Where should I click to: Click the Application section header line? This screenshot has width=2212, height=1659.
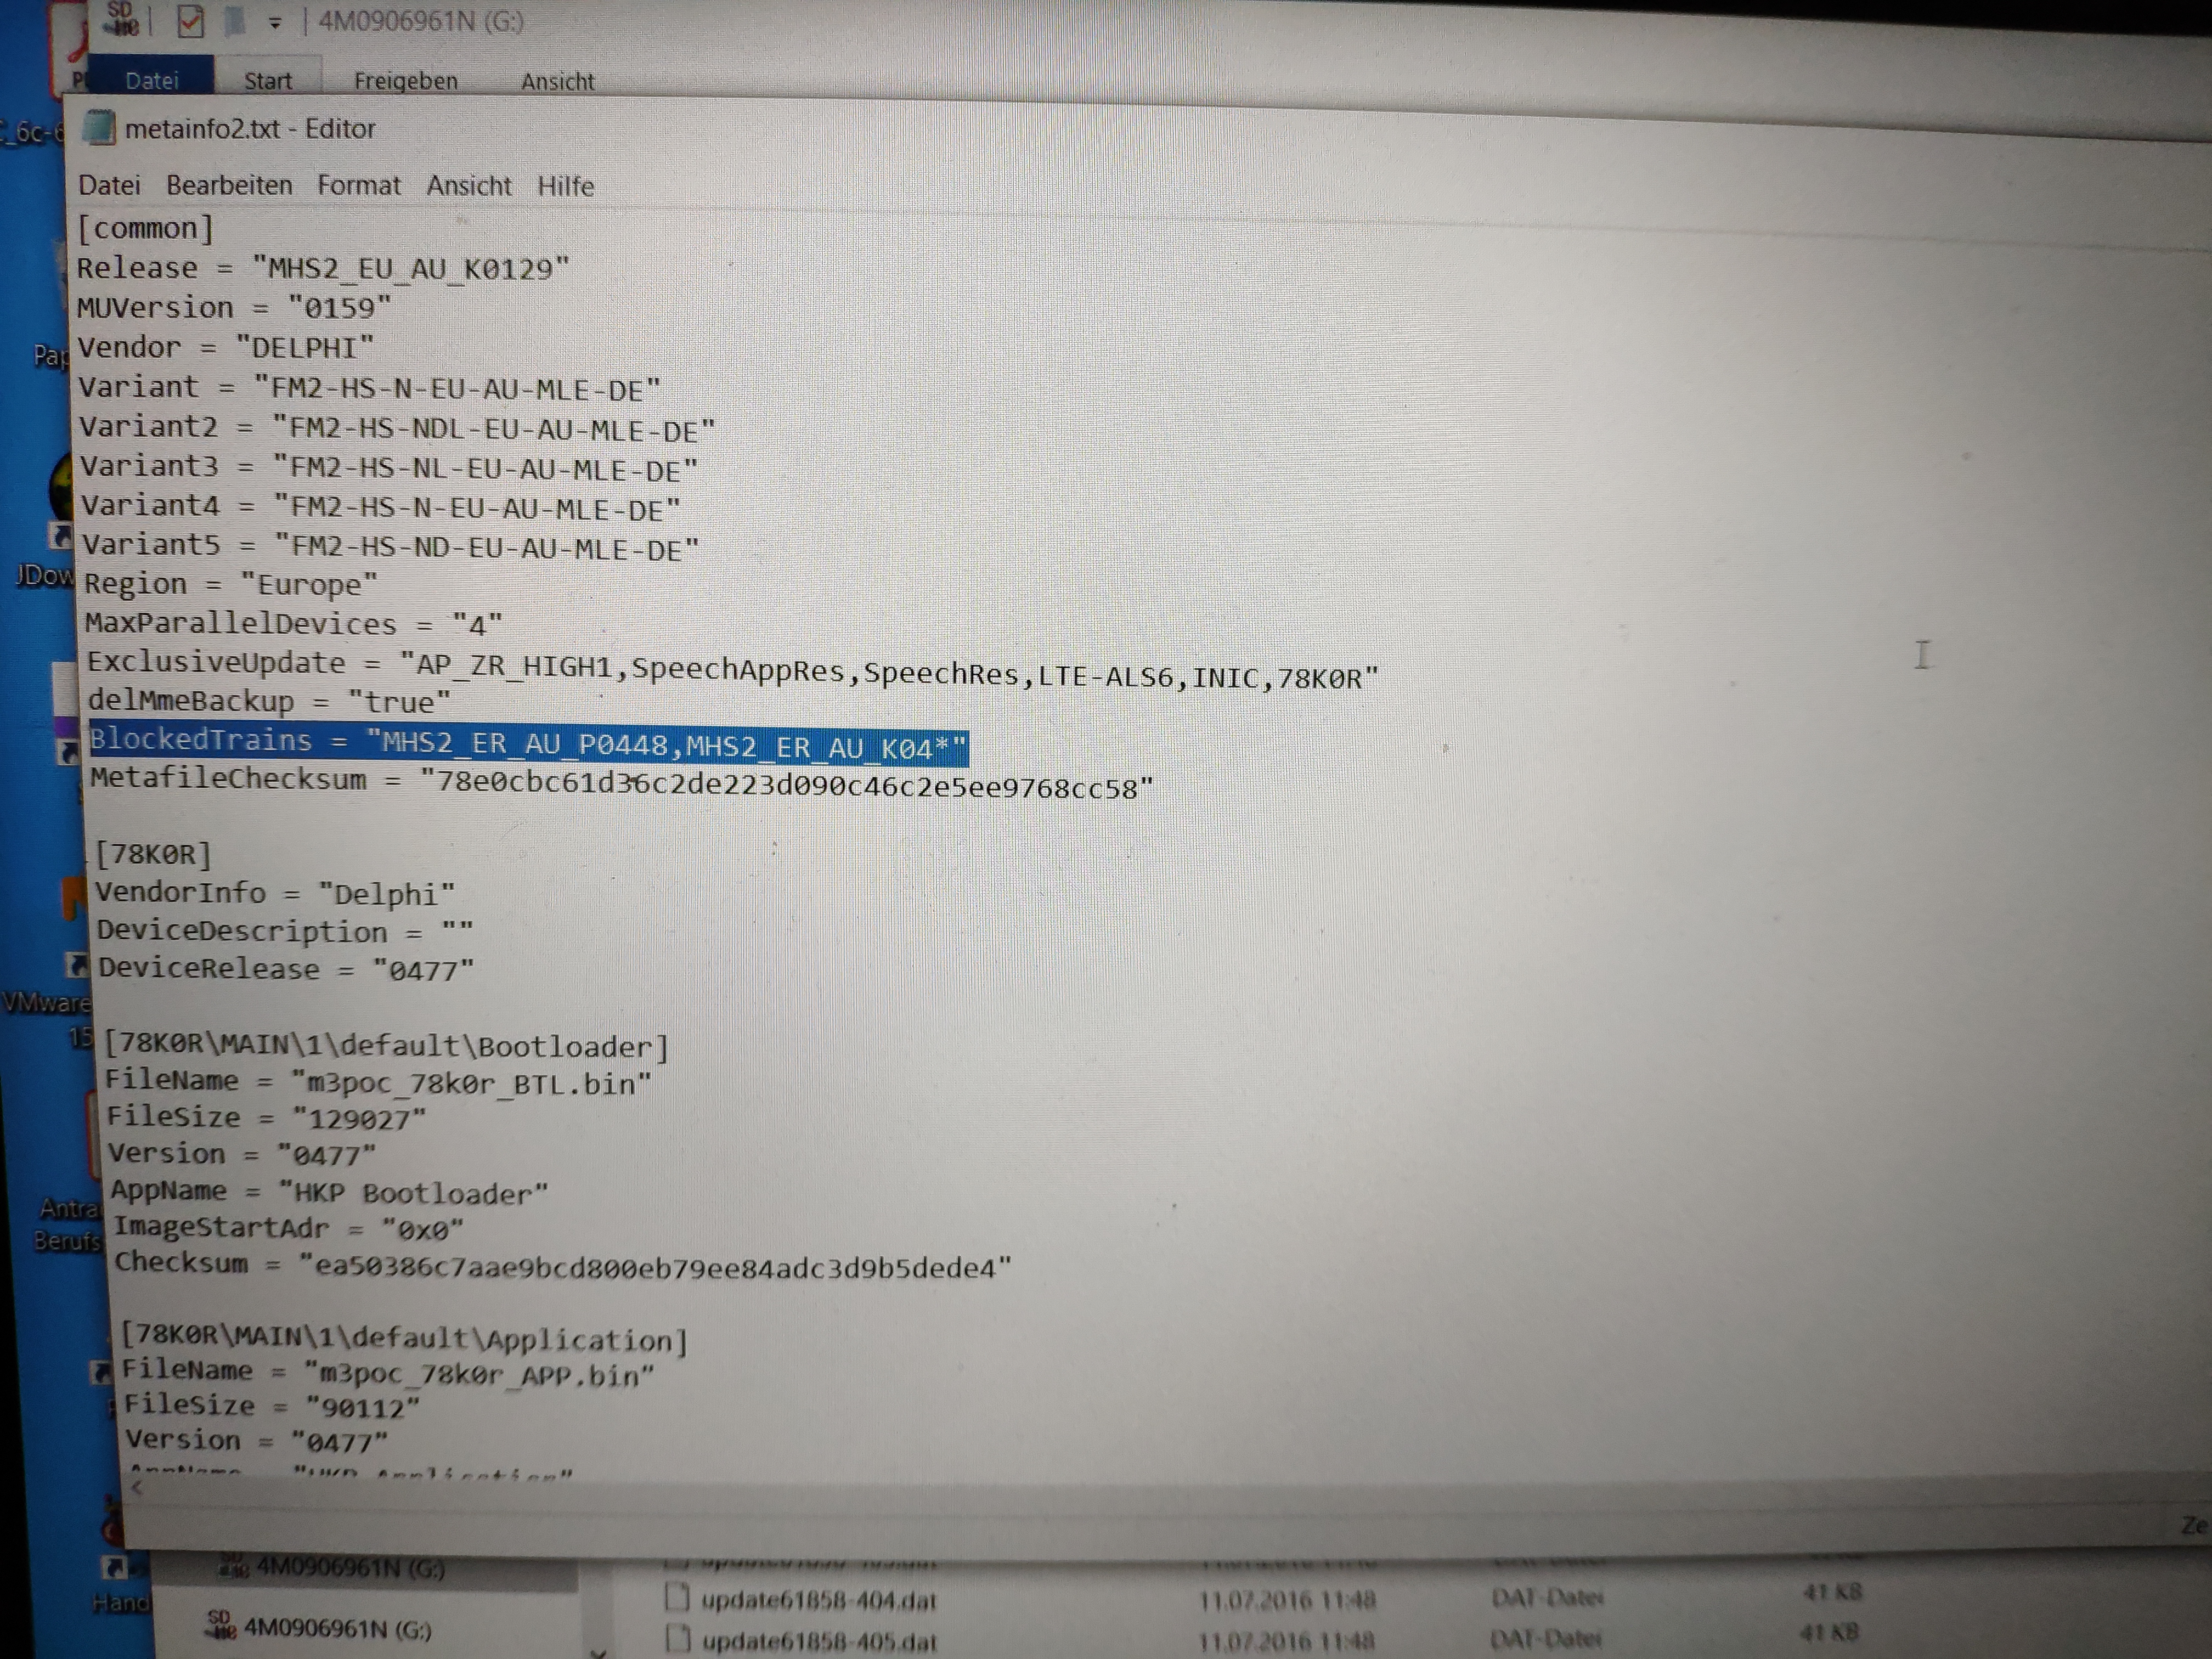tap(404, 1338)
